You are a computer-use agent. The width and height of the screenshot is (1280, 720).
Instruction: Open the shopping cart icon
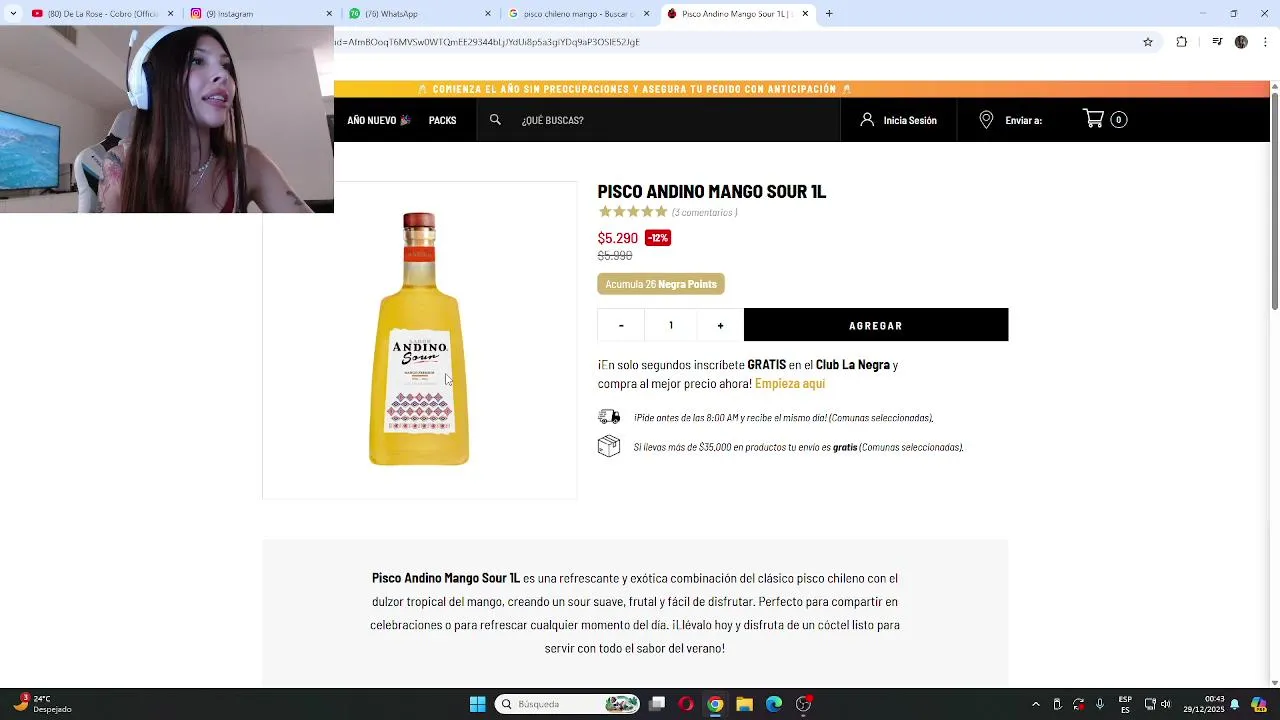coord(1094,119)
